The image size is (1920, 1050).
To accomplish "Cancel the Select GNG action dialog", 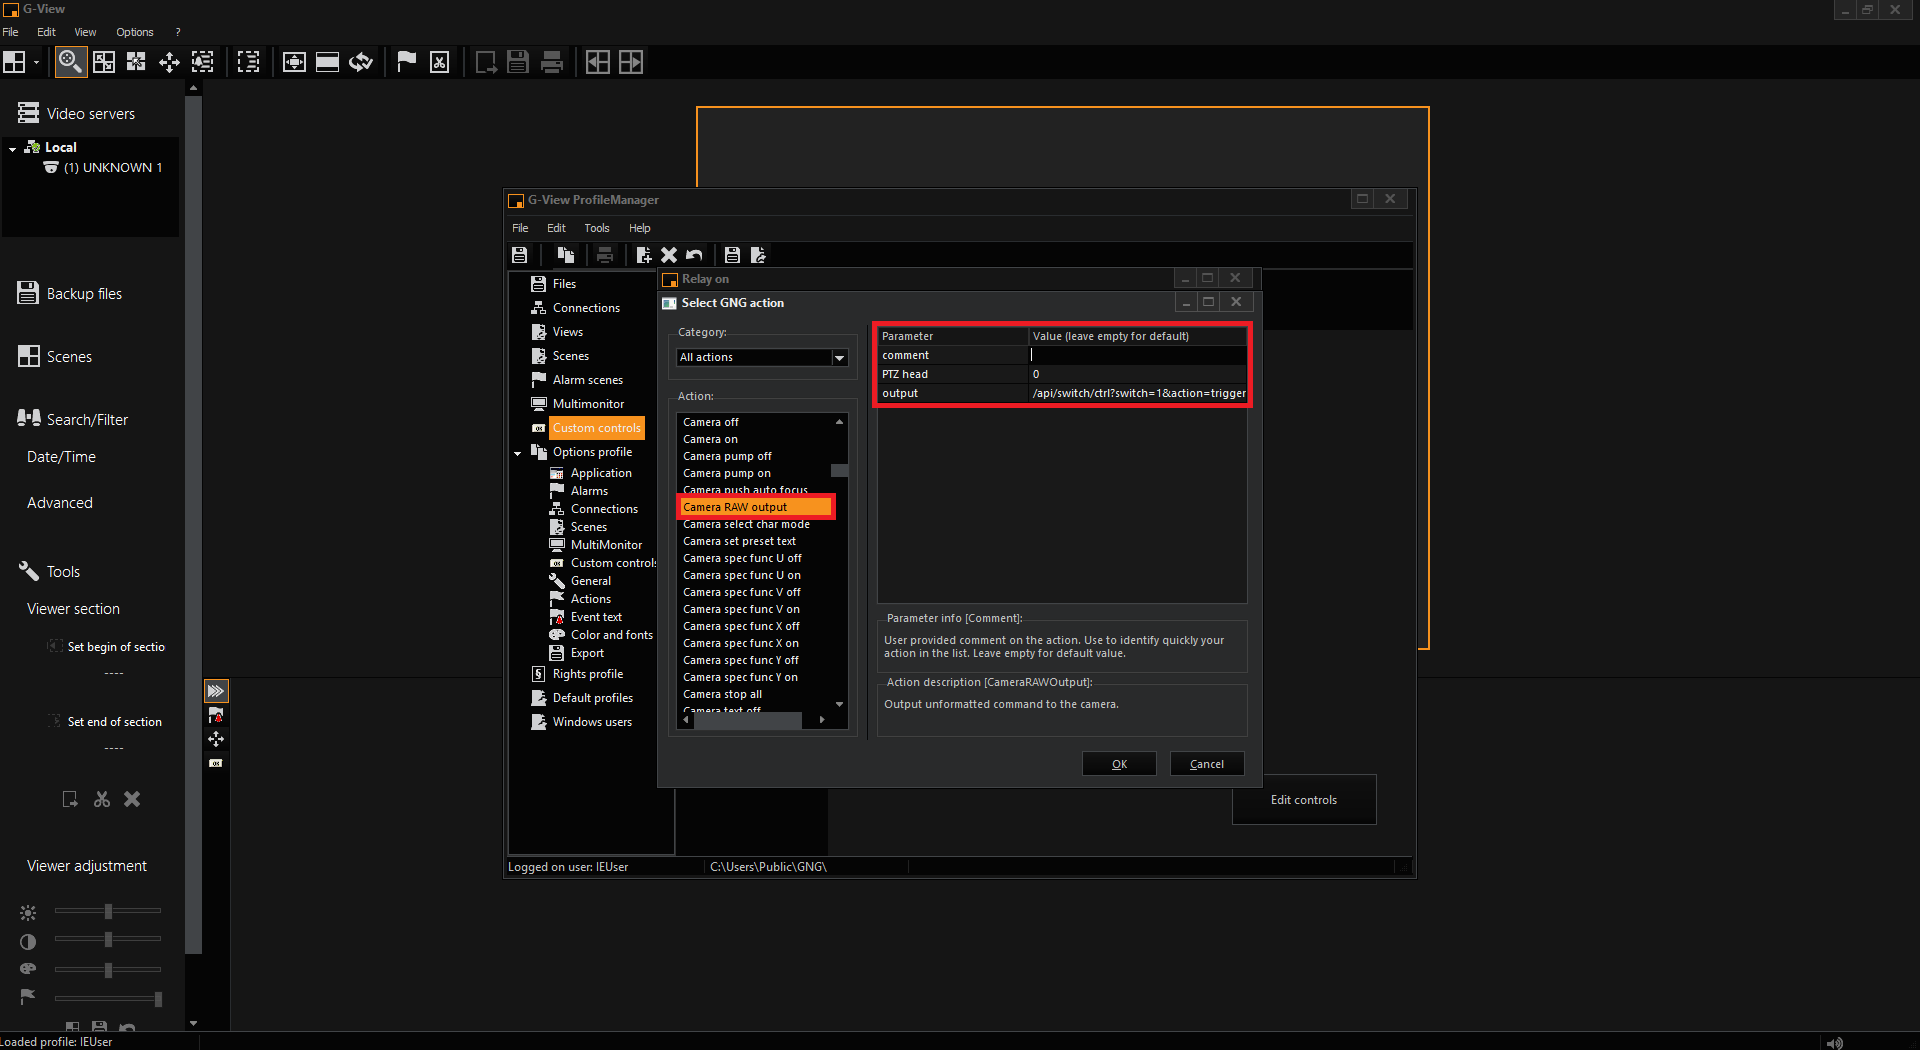I will pyautogui.click(x=1206, y=764).
